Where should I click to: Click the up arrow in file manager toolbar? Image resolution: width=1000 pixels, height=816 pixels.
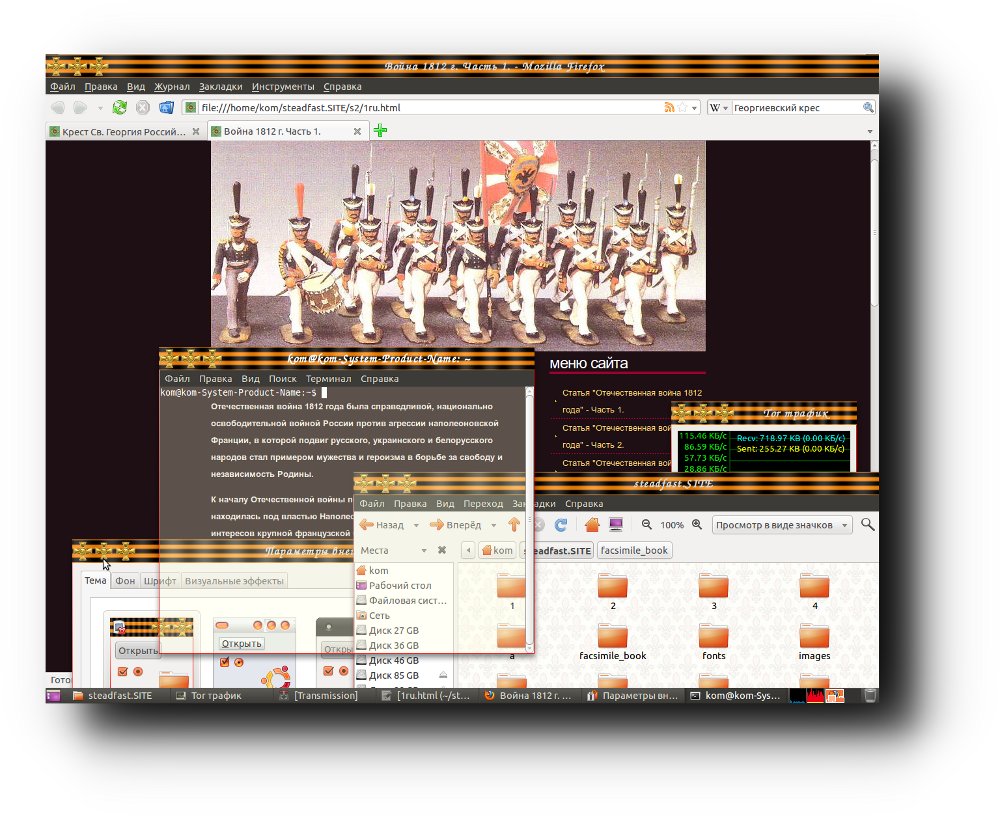514,524
